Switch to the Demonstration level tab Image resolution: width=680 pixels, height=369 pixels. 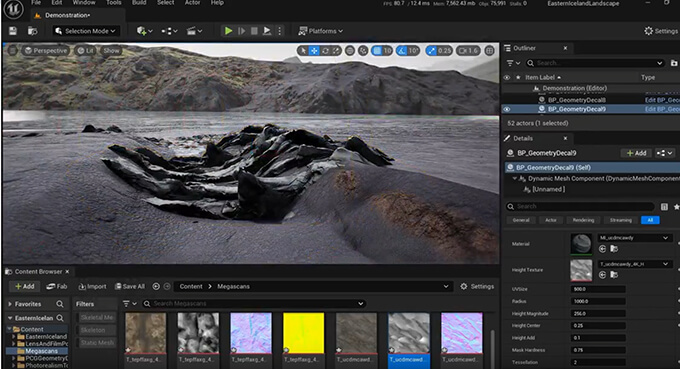pos(67,15)
